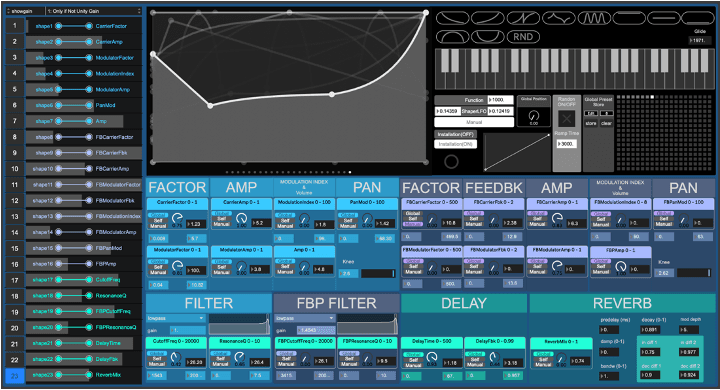
Task: Select row 17 CutoffFreq number tab
Action: click(x=15, y=280)
